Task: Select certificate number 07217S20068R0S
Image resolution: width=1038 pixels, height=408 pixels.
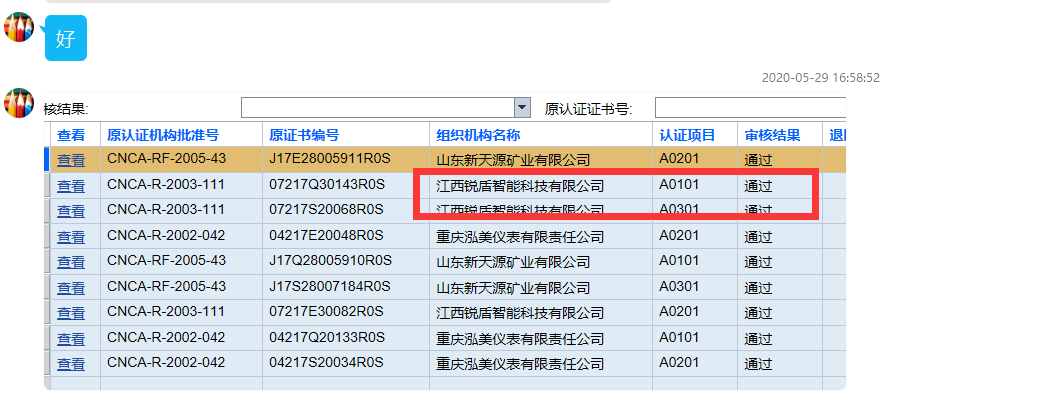Action: click(326, 209)
